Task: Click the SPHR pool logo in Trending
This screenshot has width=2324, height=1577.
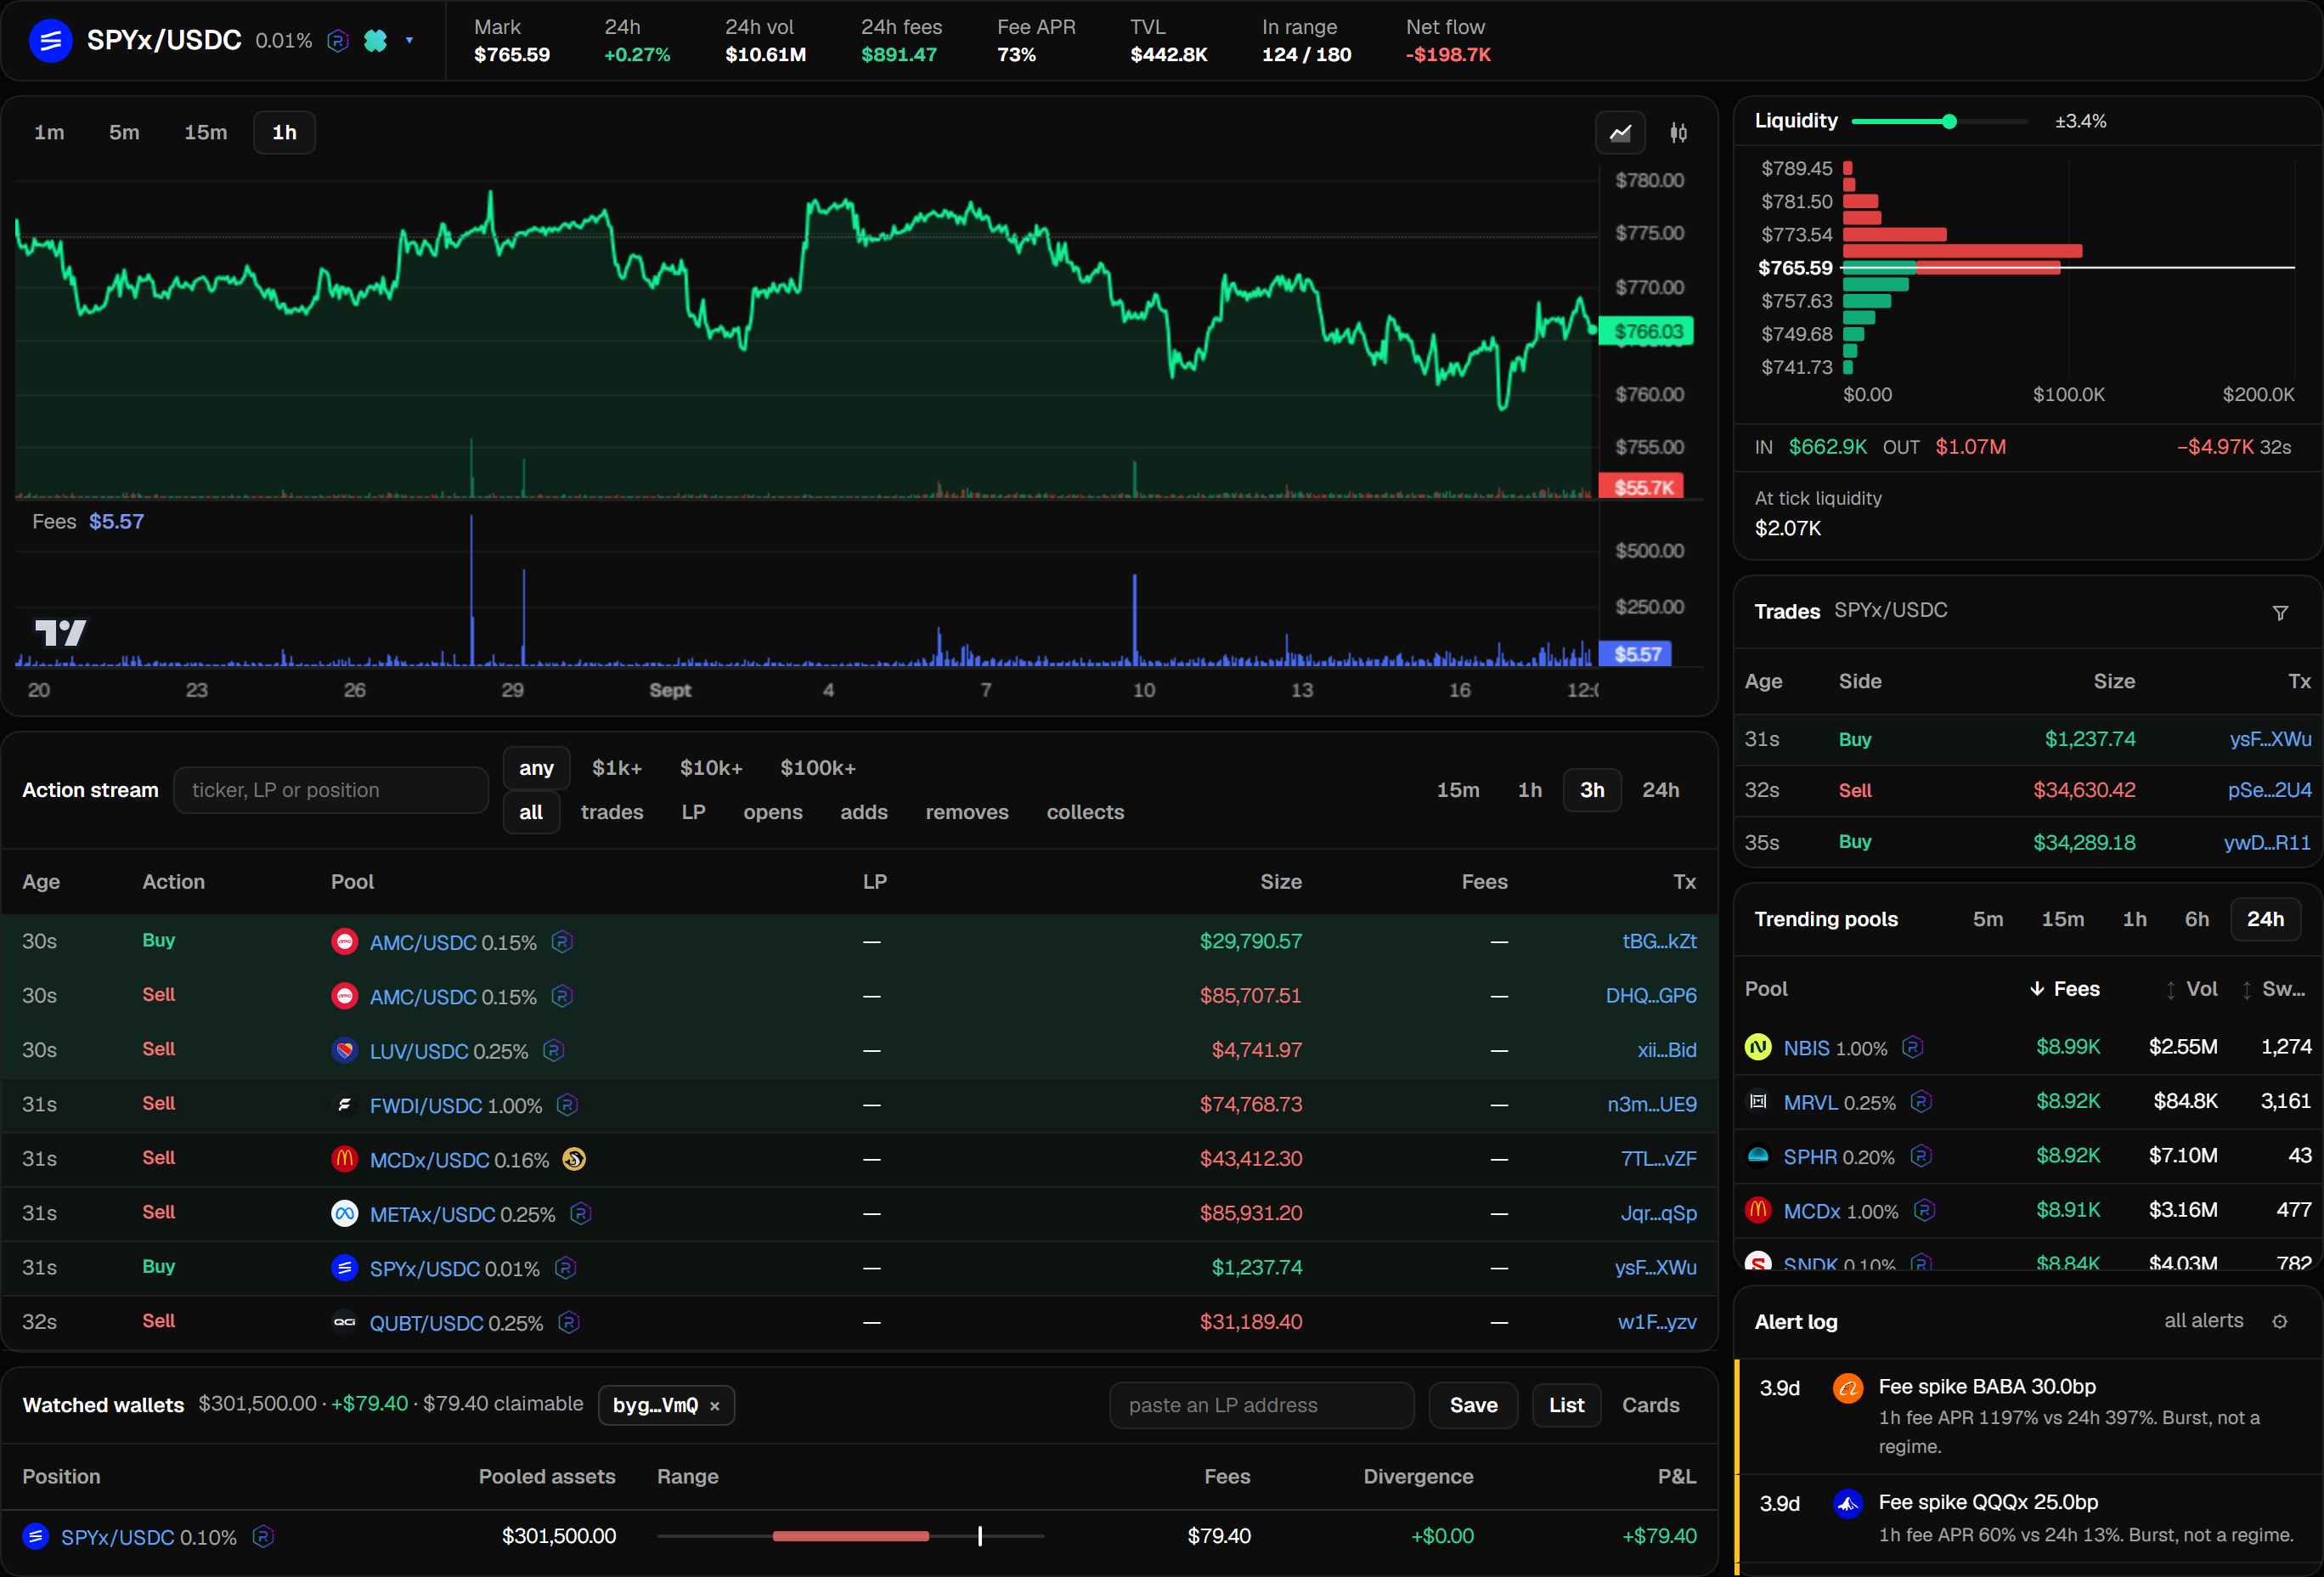Action: pos(1758,1156)
